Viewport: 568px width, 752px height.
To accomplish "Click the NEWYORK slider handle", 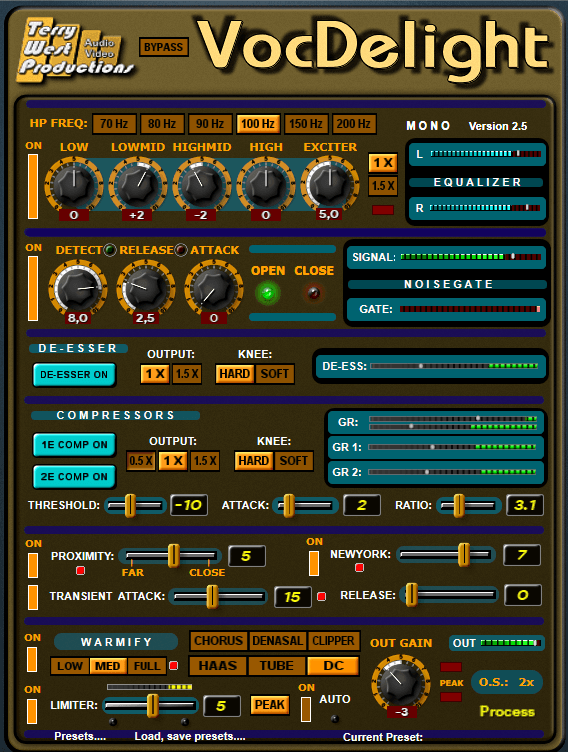I will [464, 555].
